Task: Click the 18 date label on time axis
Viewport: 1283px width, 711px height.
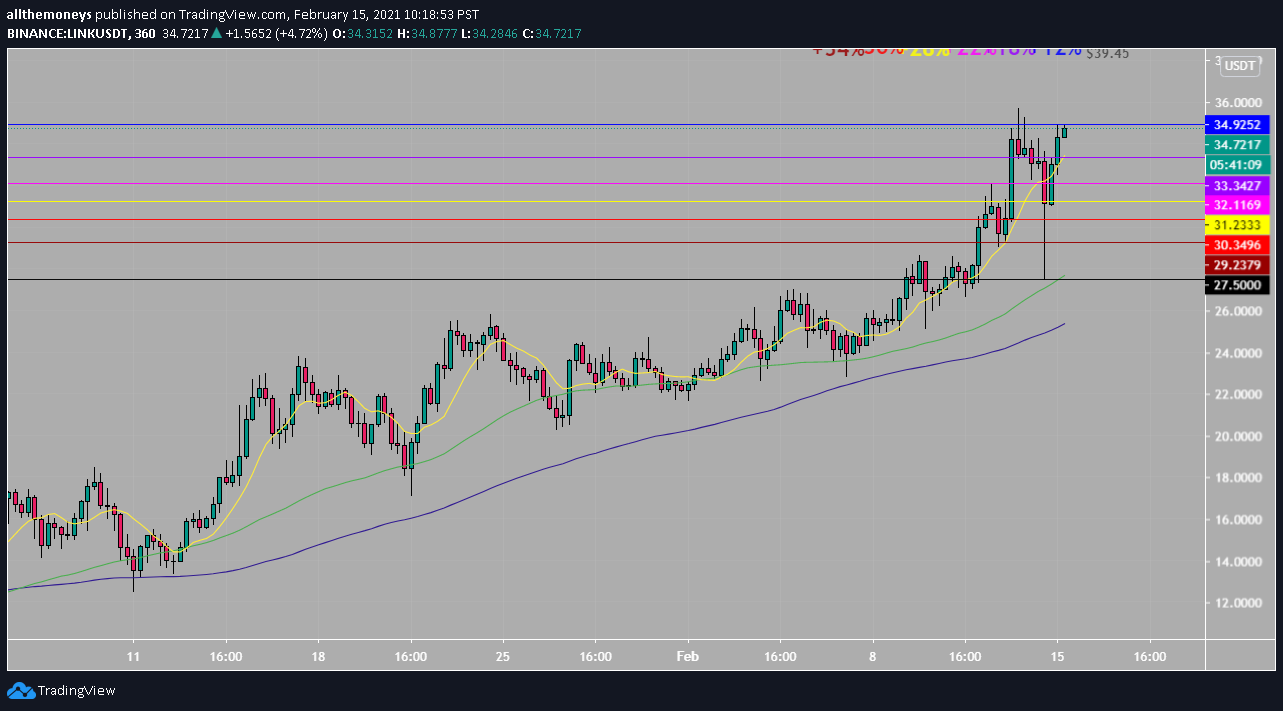Action: [318, 657]
